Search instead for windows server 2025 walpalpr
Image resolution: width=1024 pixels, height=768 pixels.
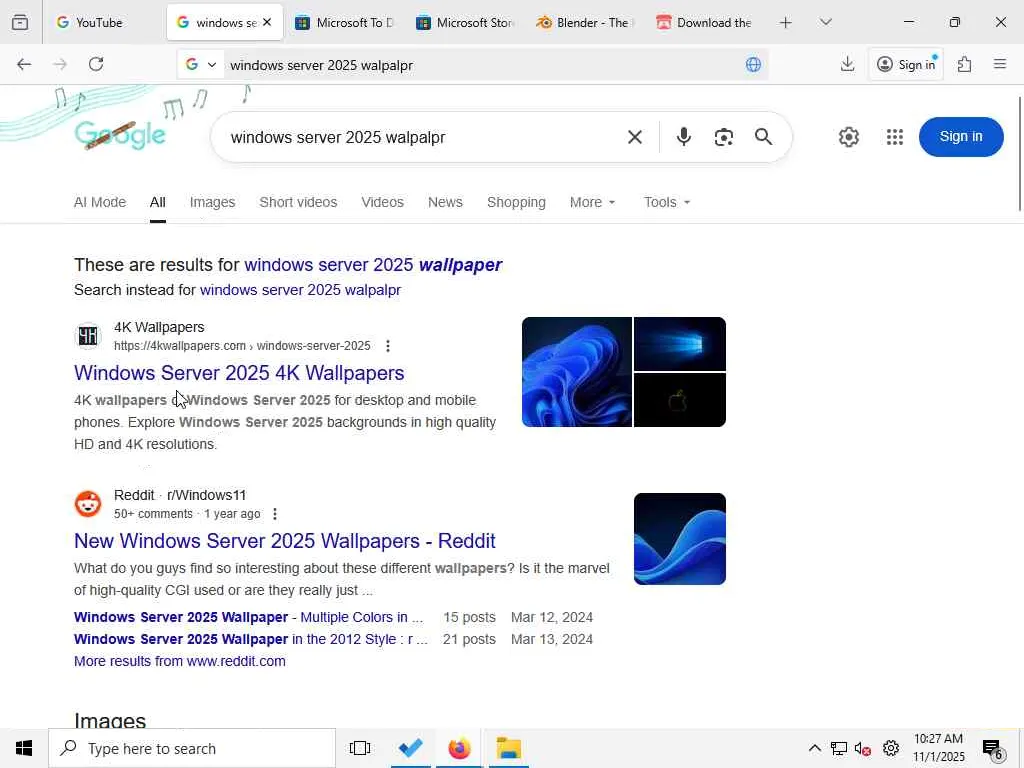tap(300, 290)
